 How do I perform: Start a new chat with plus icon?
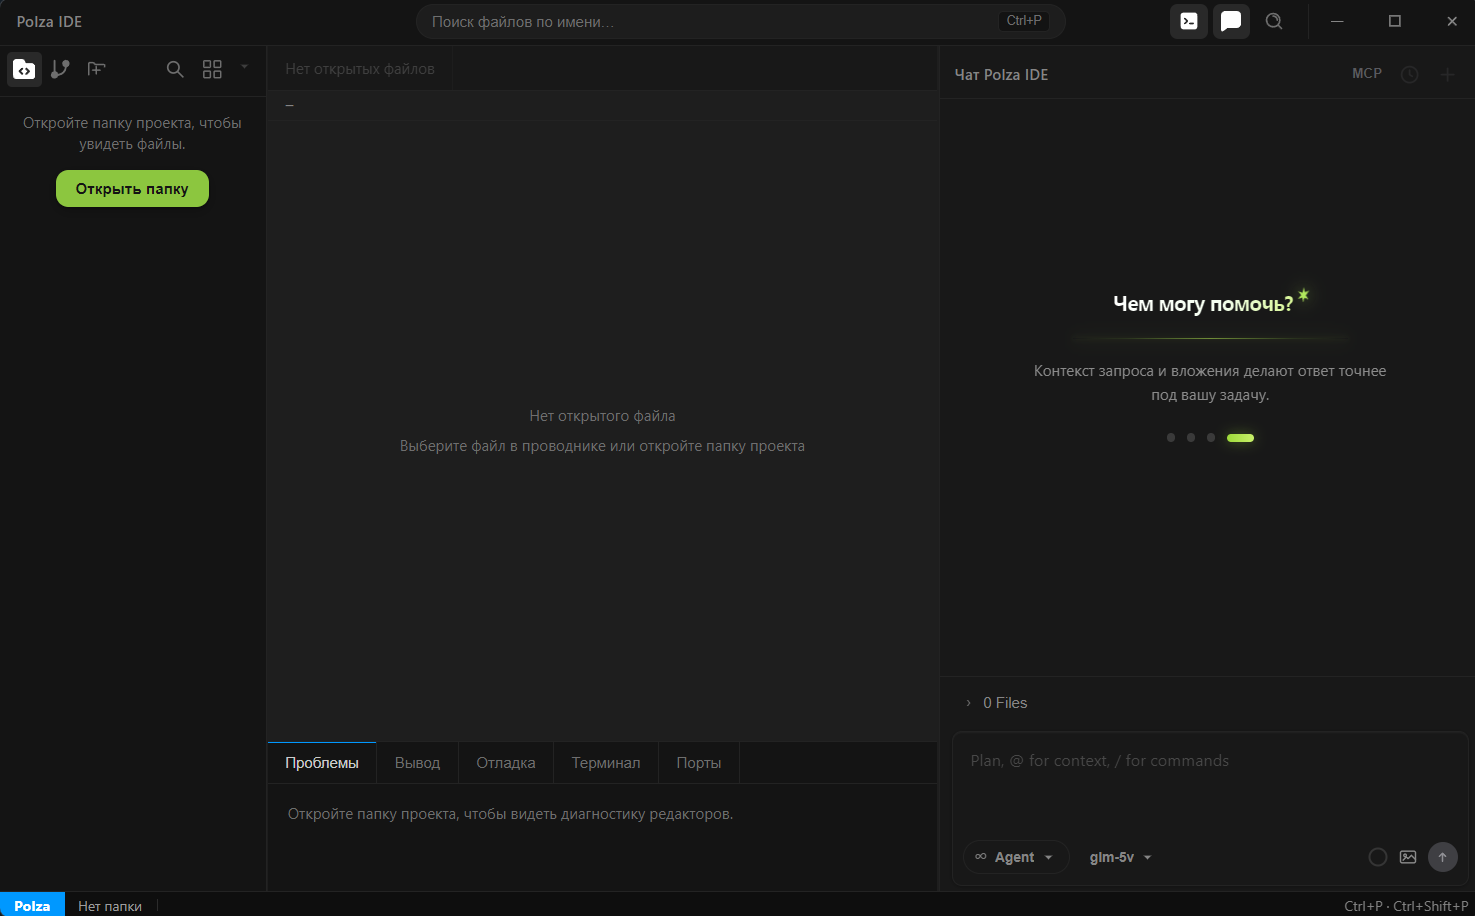(1447, 74)
